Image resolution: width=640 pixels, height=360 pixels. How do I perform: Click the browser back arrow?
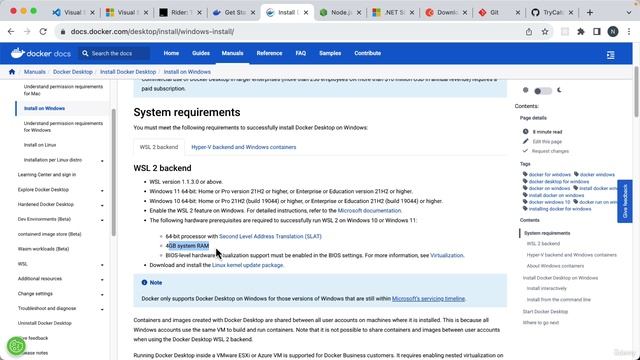tap(11, 31)
